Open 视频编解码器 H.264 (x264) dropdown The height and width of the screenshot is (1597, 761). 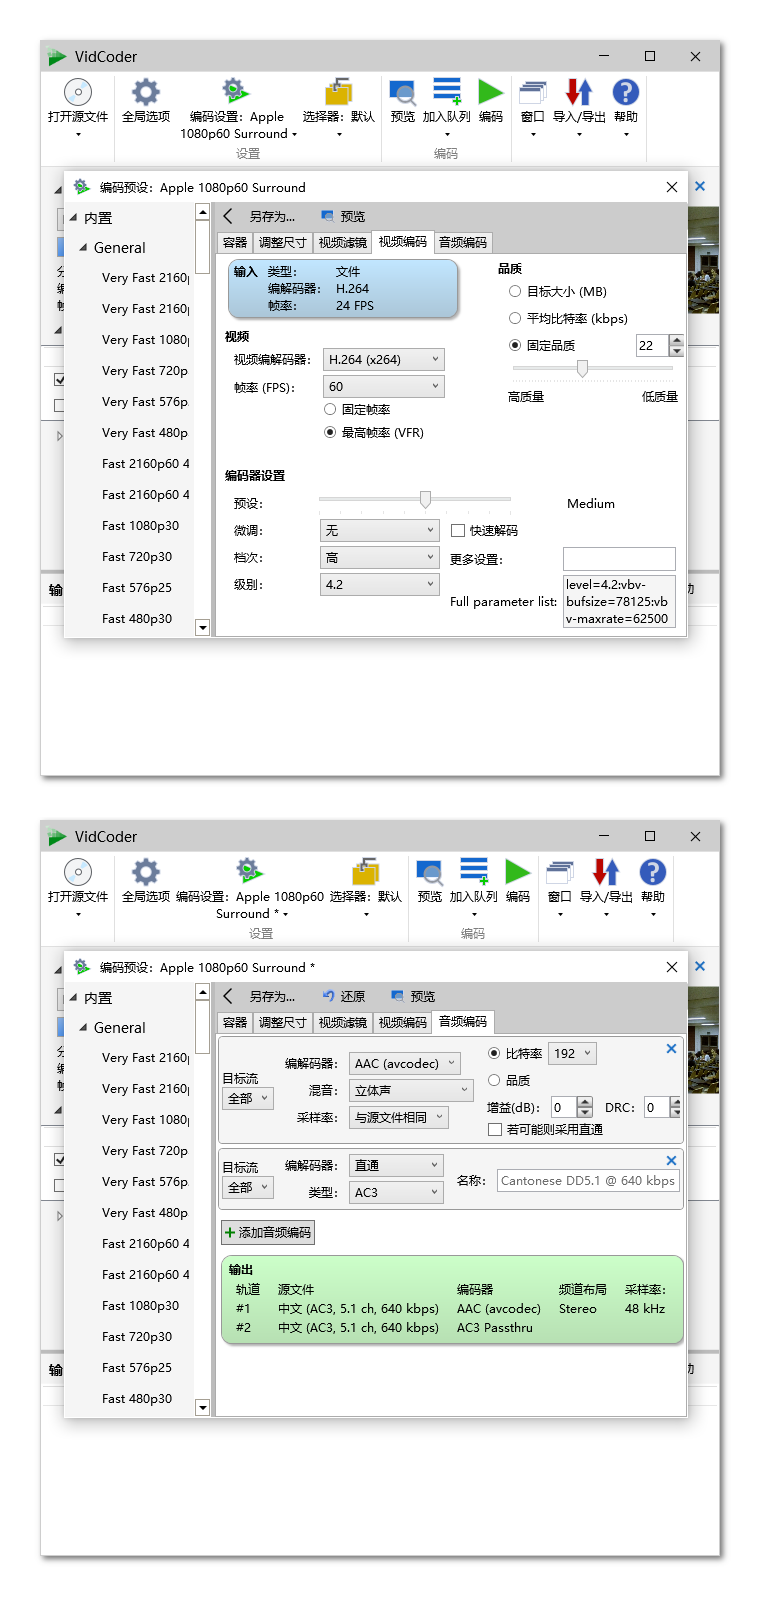click(384, 360)
